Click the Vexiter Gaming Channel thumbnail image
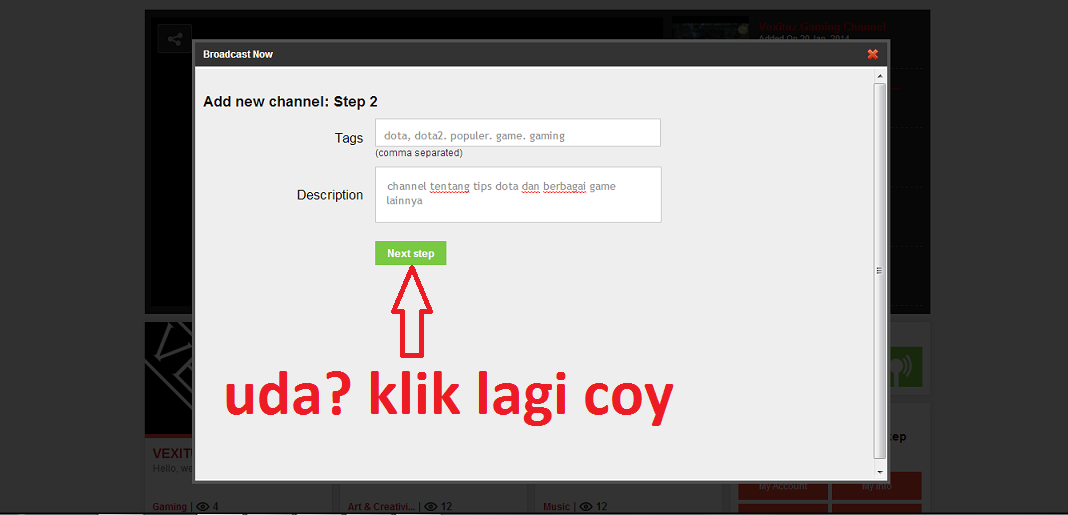Viewport: 1068px width, 515px height. (x=710, y=30)
